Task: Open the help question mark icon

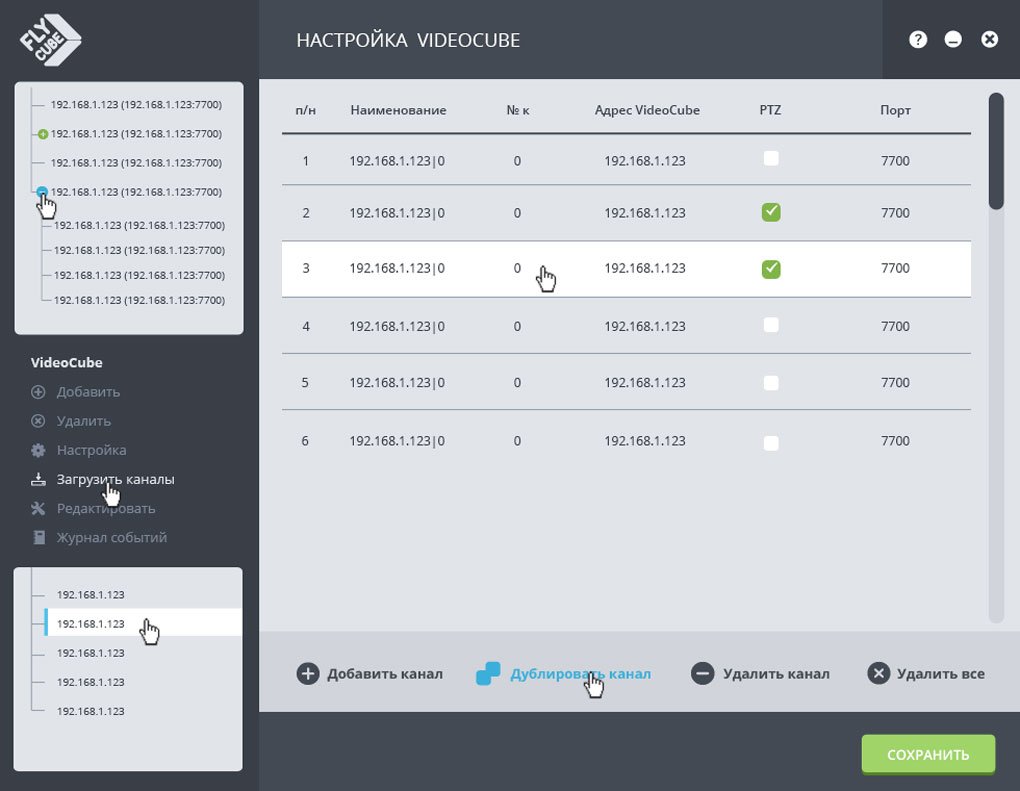Action: [917, 40]
